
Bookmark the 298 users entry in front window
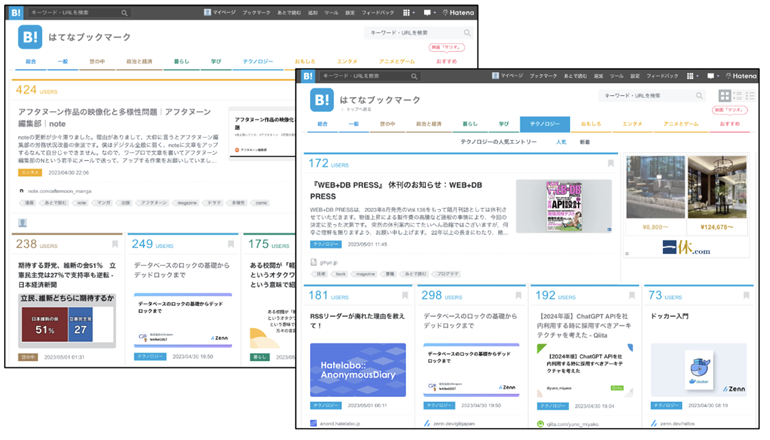tap(518, 296)
